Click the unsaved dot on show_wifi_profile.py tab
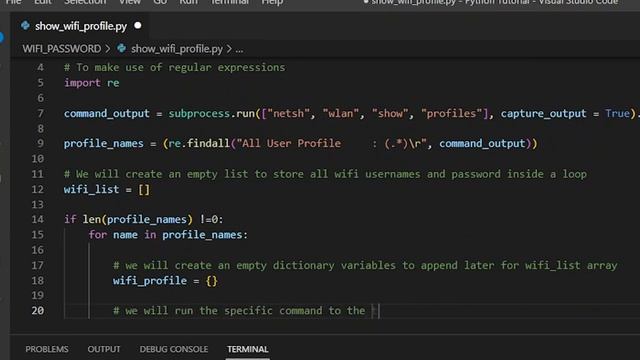 (x=138, y=26)
